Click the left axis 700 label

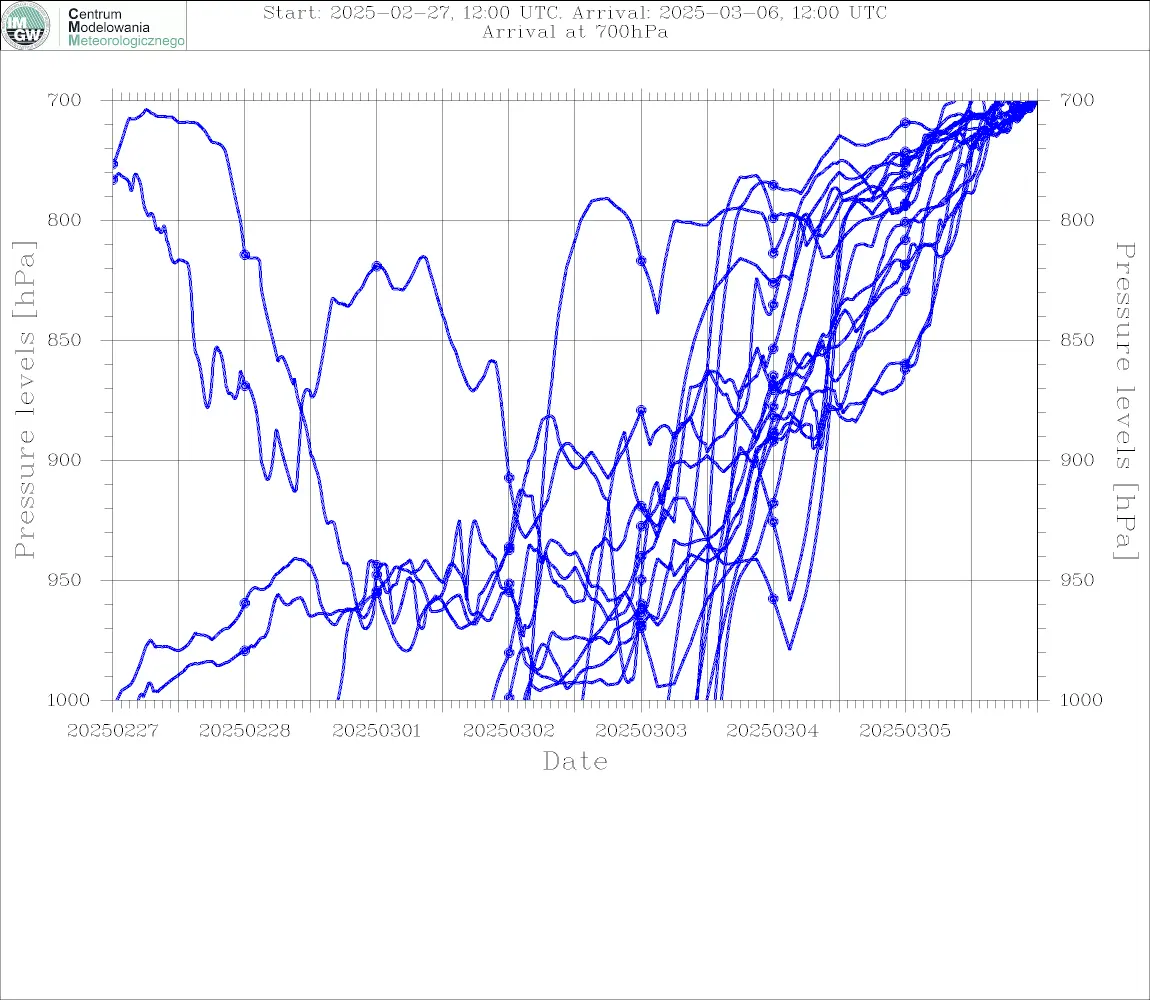click(x=65, y=100)
